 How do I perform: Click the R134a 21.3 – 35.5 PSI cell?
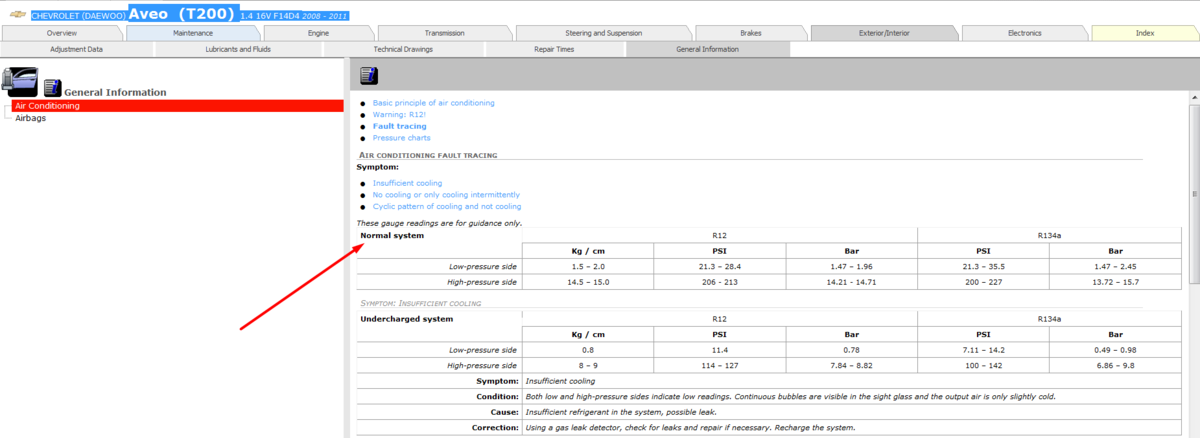pos(984,267)
